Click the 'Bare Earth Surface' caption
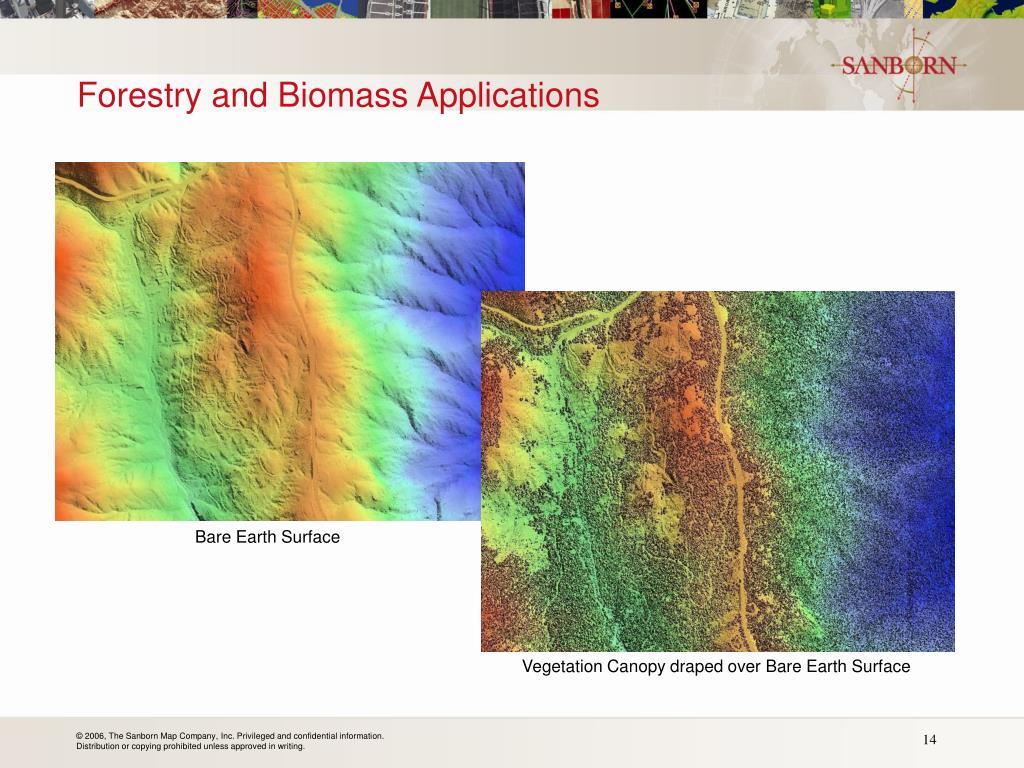 (267, 537)
